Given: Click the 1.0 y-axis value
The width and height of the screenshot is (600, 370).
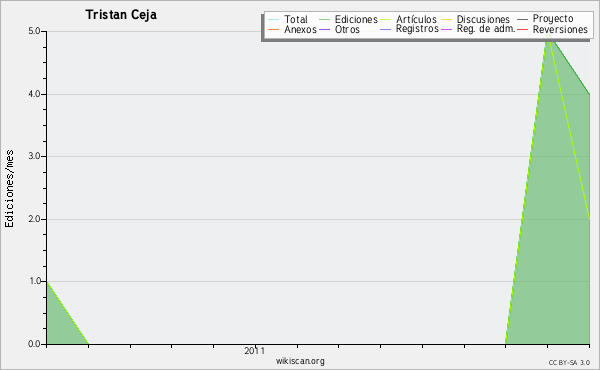Looking at the screenshot, I should point(34,281).
